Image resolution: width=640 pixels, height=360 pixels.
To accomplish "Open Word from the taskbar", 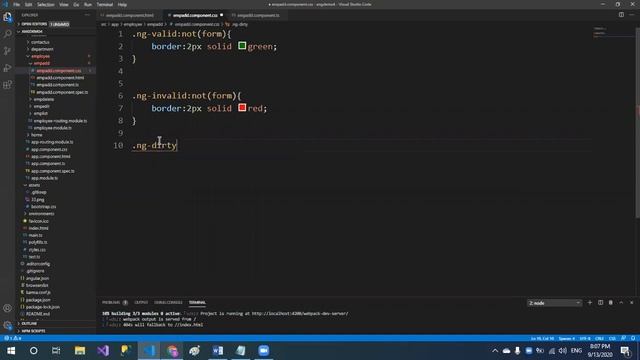I will [x=218, y=351].
